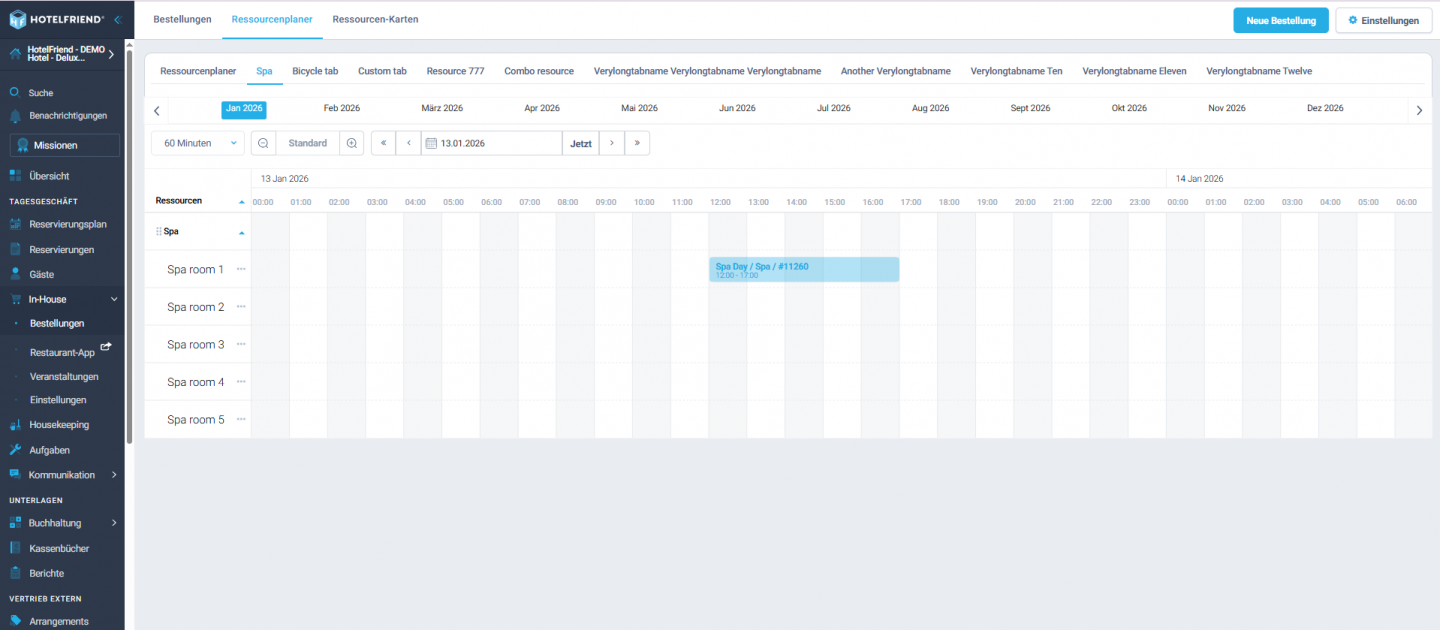Collapse the sidebar using the top arrow icon
This screenshot has height=630, width=1440.
click(x=117, y=20)
